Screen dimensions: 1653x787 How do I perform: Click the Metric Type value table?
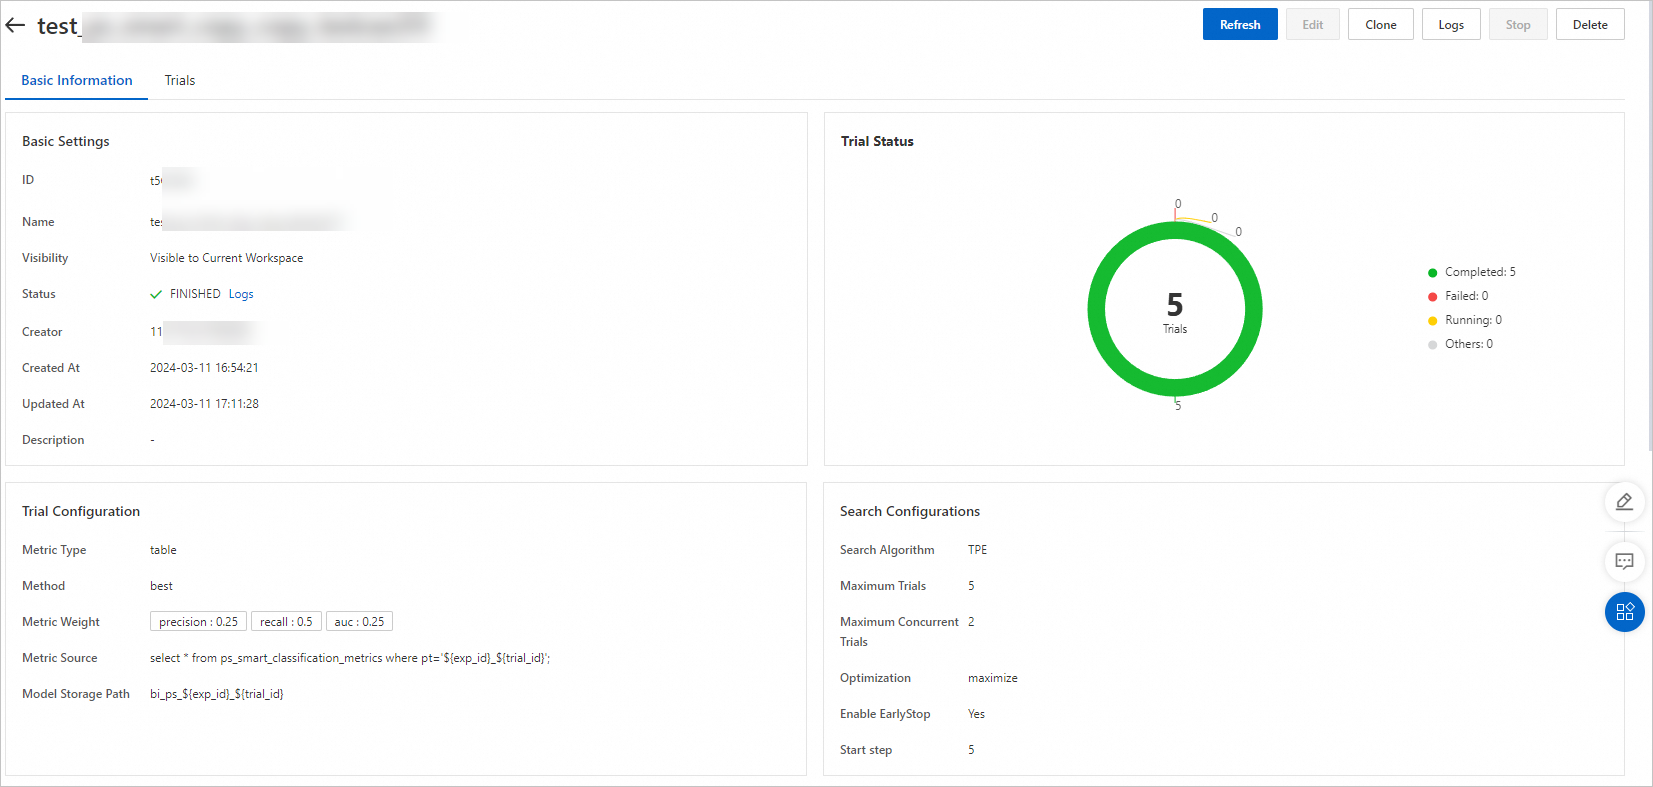[x=163, y=550]
